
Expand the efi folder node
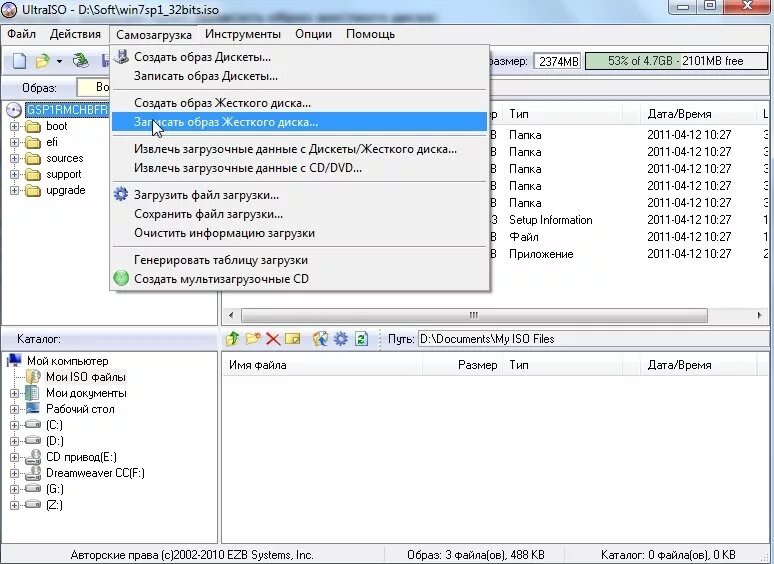point(14,142)
